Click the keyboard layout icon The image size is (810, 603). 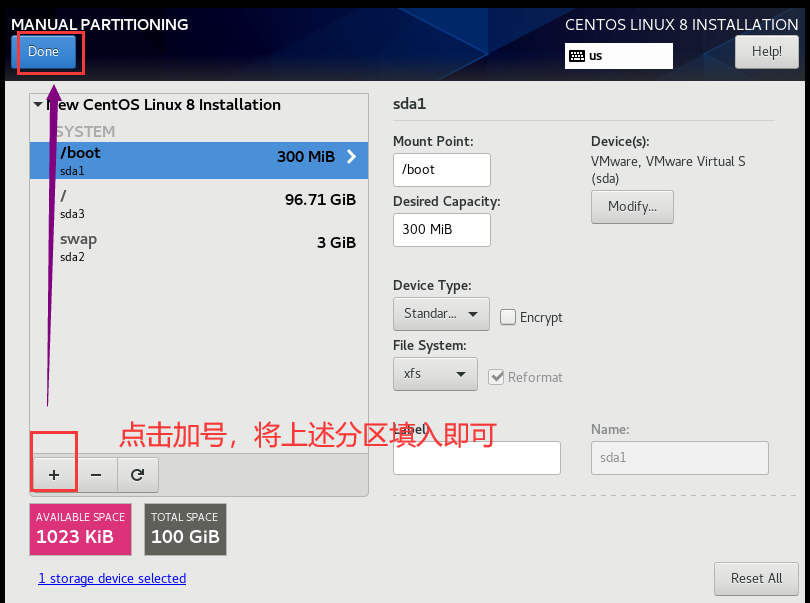tap(577, 56)
